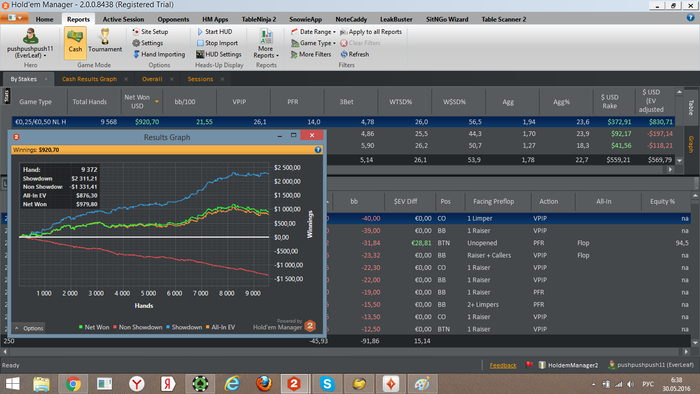Select Cash game mode

coord(75,43)
